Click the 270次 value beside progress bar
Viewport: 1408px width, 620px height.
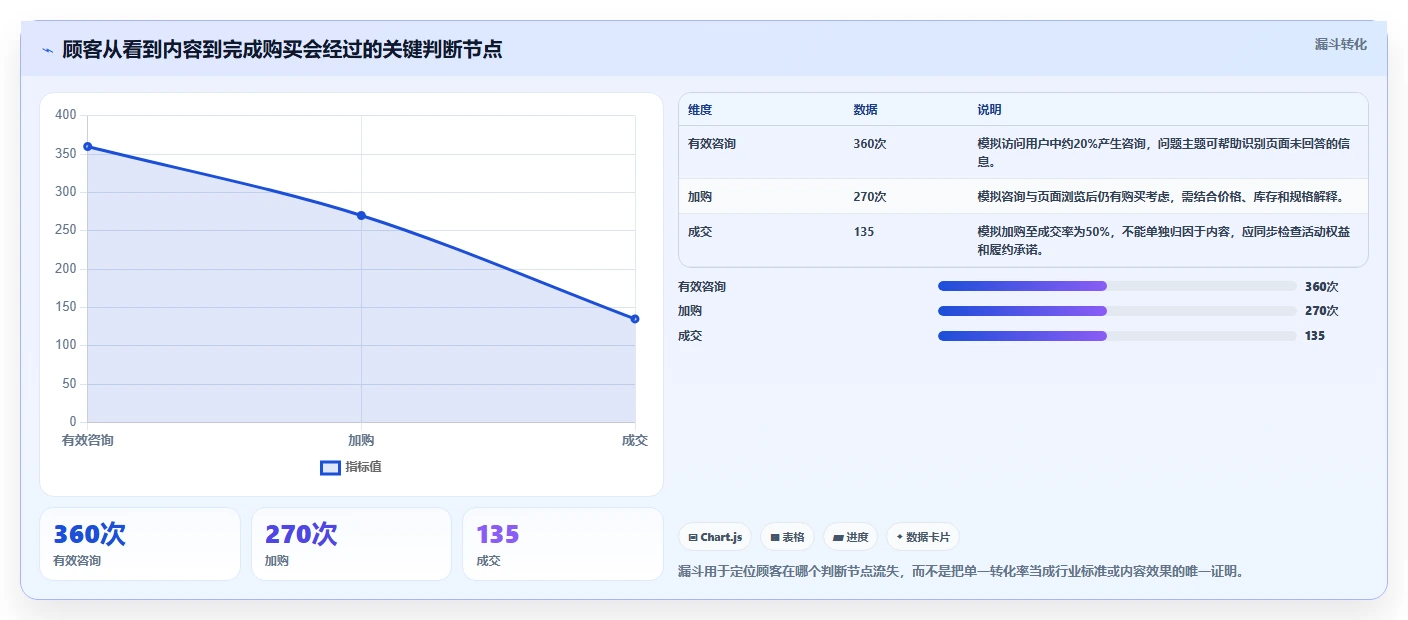1321,311
